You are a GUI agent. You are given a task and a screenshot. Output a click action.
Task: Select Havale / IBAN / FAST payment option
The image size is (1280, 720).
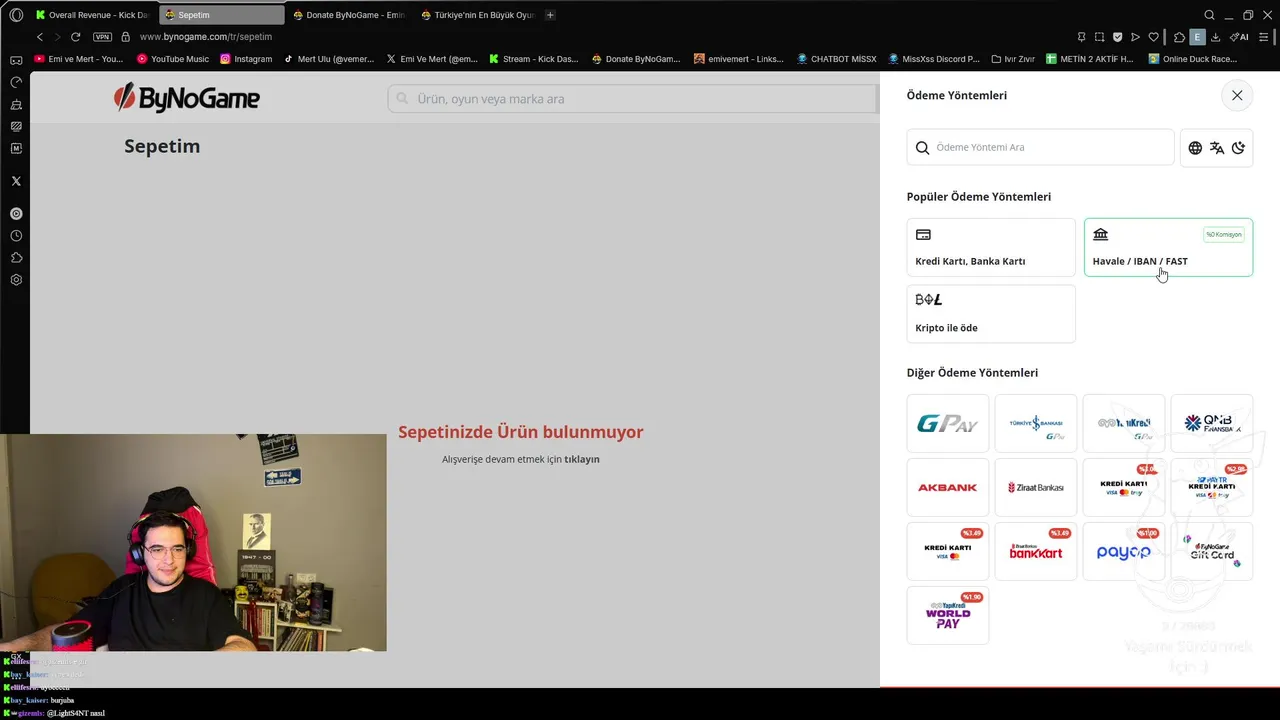click(1168, 247)
